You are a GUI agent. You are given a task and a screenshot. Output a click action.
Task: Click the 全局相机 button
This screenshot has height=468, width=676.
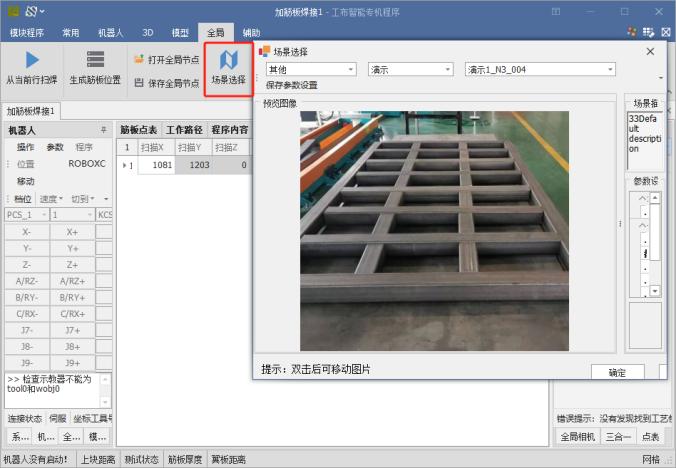577,436
